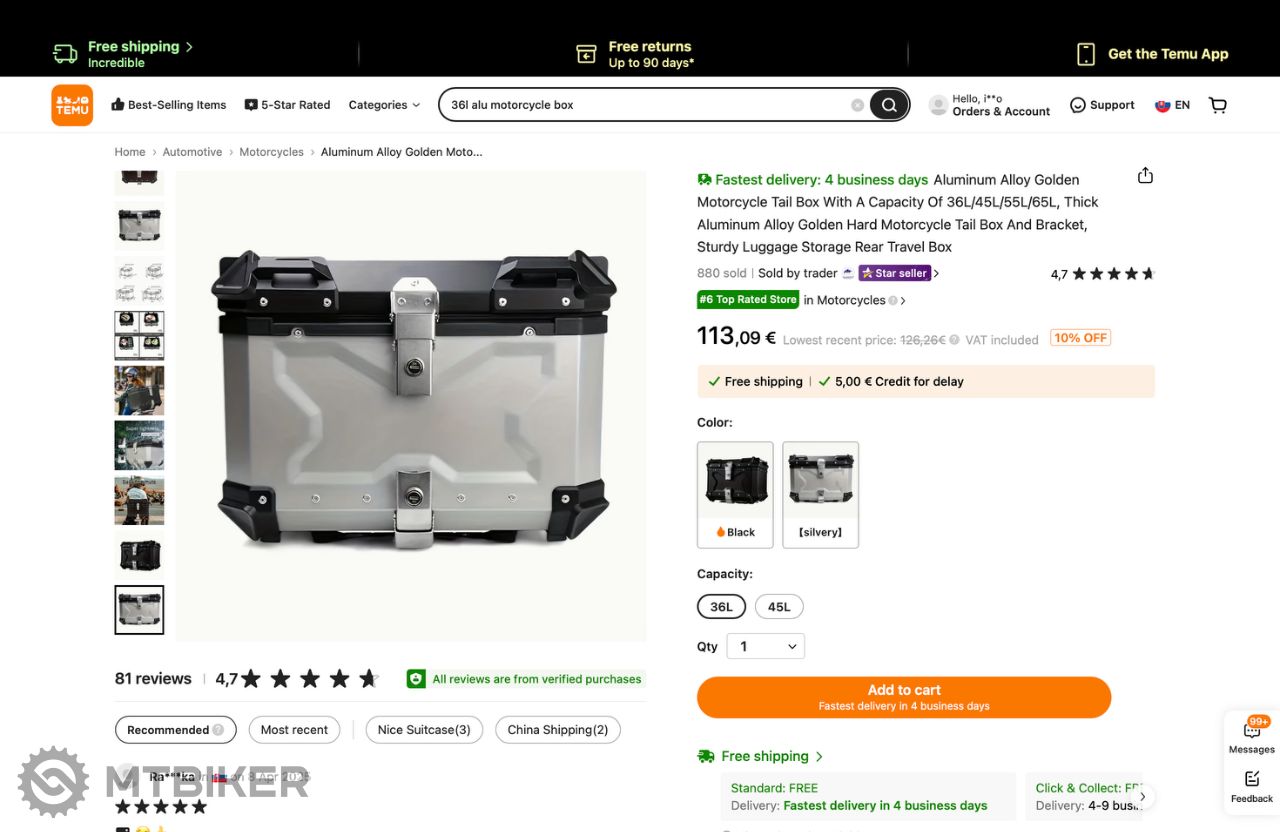Click Get the Temu App phone icon

[x=1086, y=54]
